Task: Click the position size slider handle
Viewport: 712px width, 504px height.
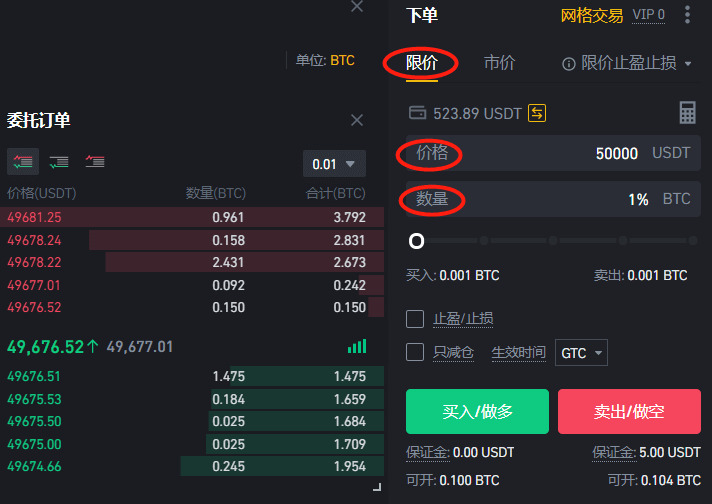Action: pyautogui.click(x=417, y=241)
